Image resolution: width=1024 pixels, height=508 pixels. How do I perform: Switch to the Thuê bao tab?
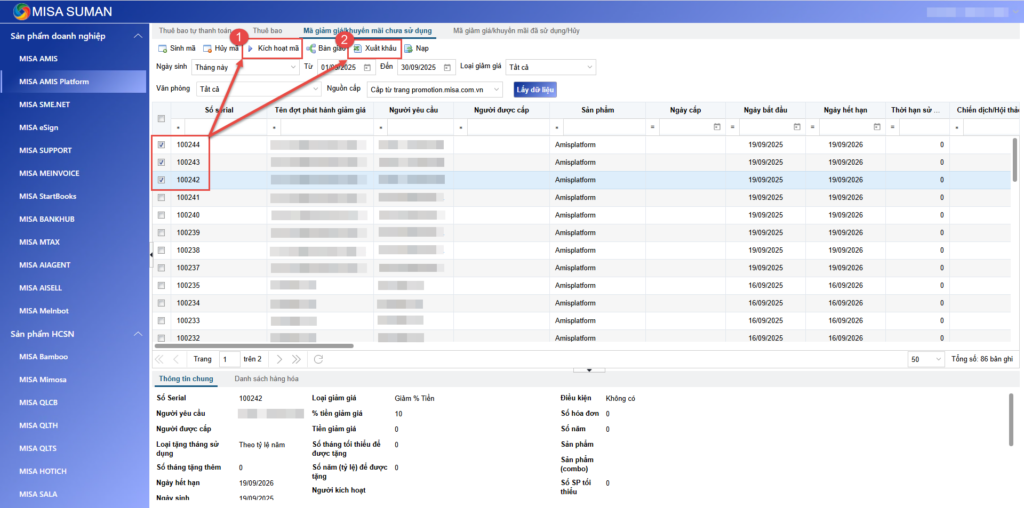pyautogui.click(x=266, y=31)
